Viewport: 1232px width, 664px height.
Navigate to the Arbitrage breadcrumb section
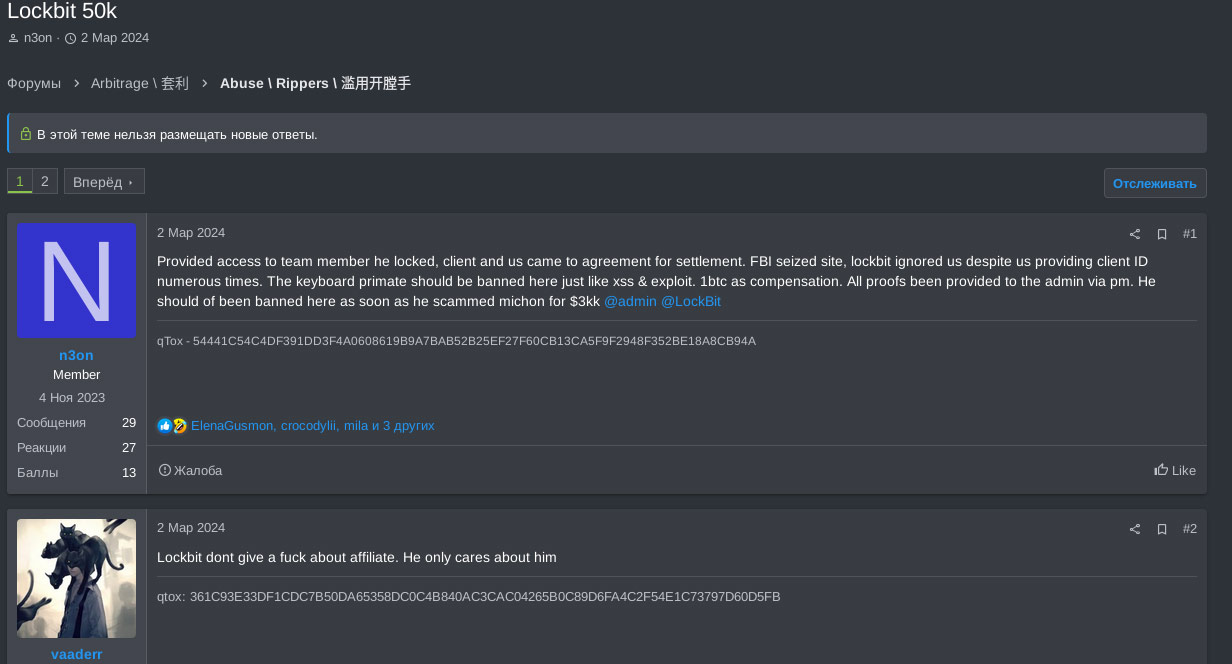(x=139, y=83)
